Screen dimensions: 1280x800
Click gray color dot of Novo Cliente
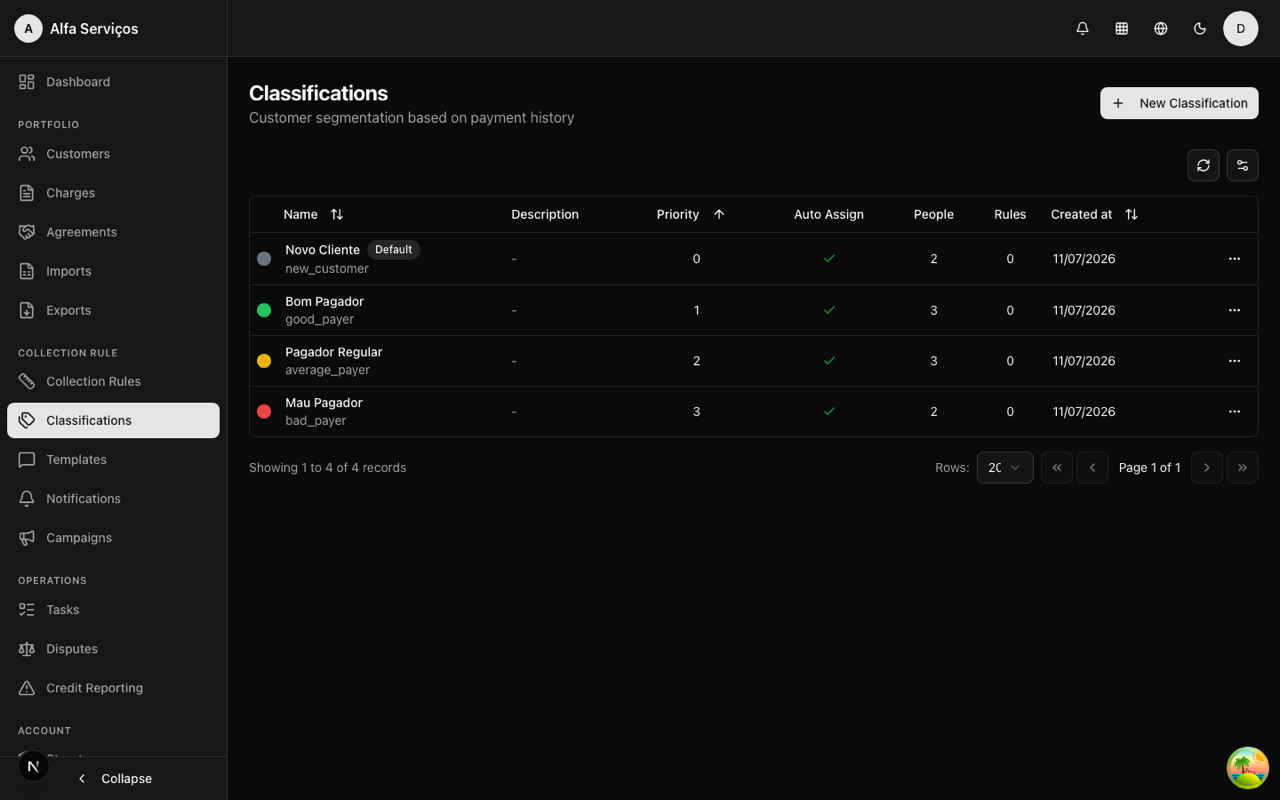[x=264, y=258]
